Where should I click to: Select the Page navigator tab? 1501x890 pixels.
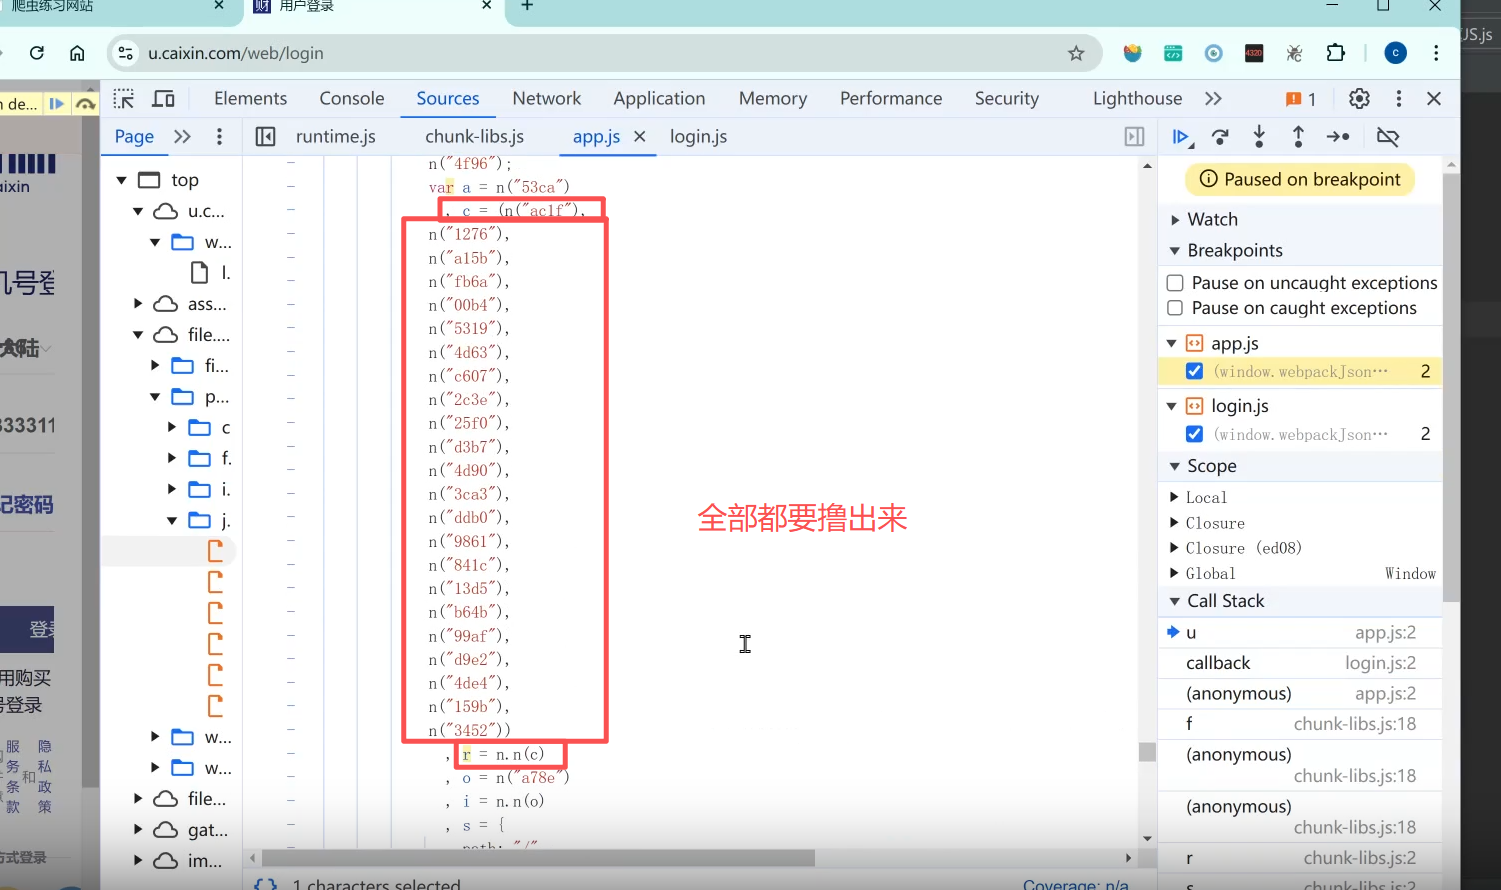[x=134, y=136]
